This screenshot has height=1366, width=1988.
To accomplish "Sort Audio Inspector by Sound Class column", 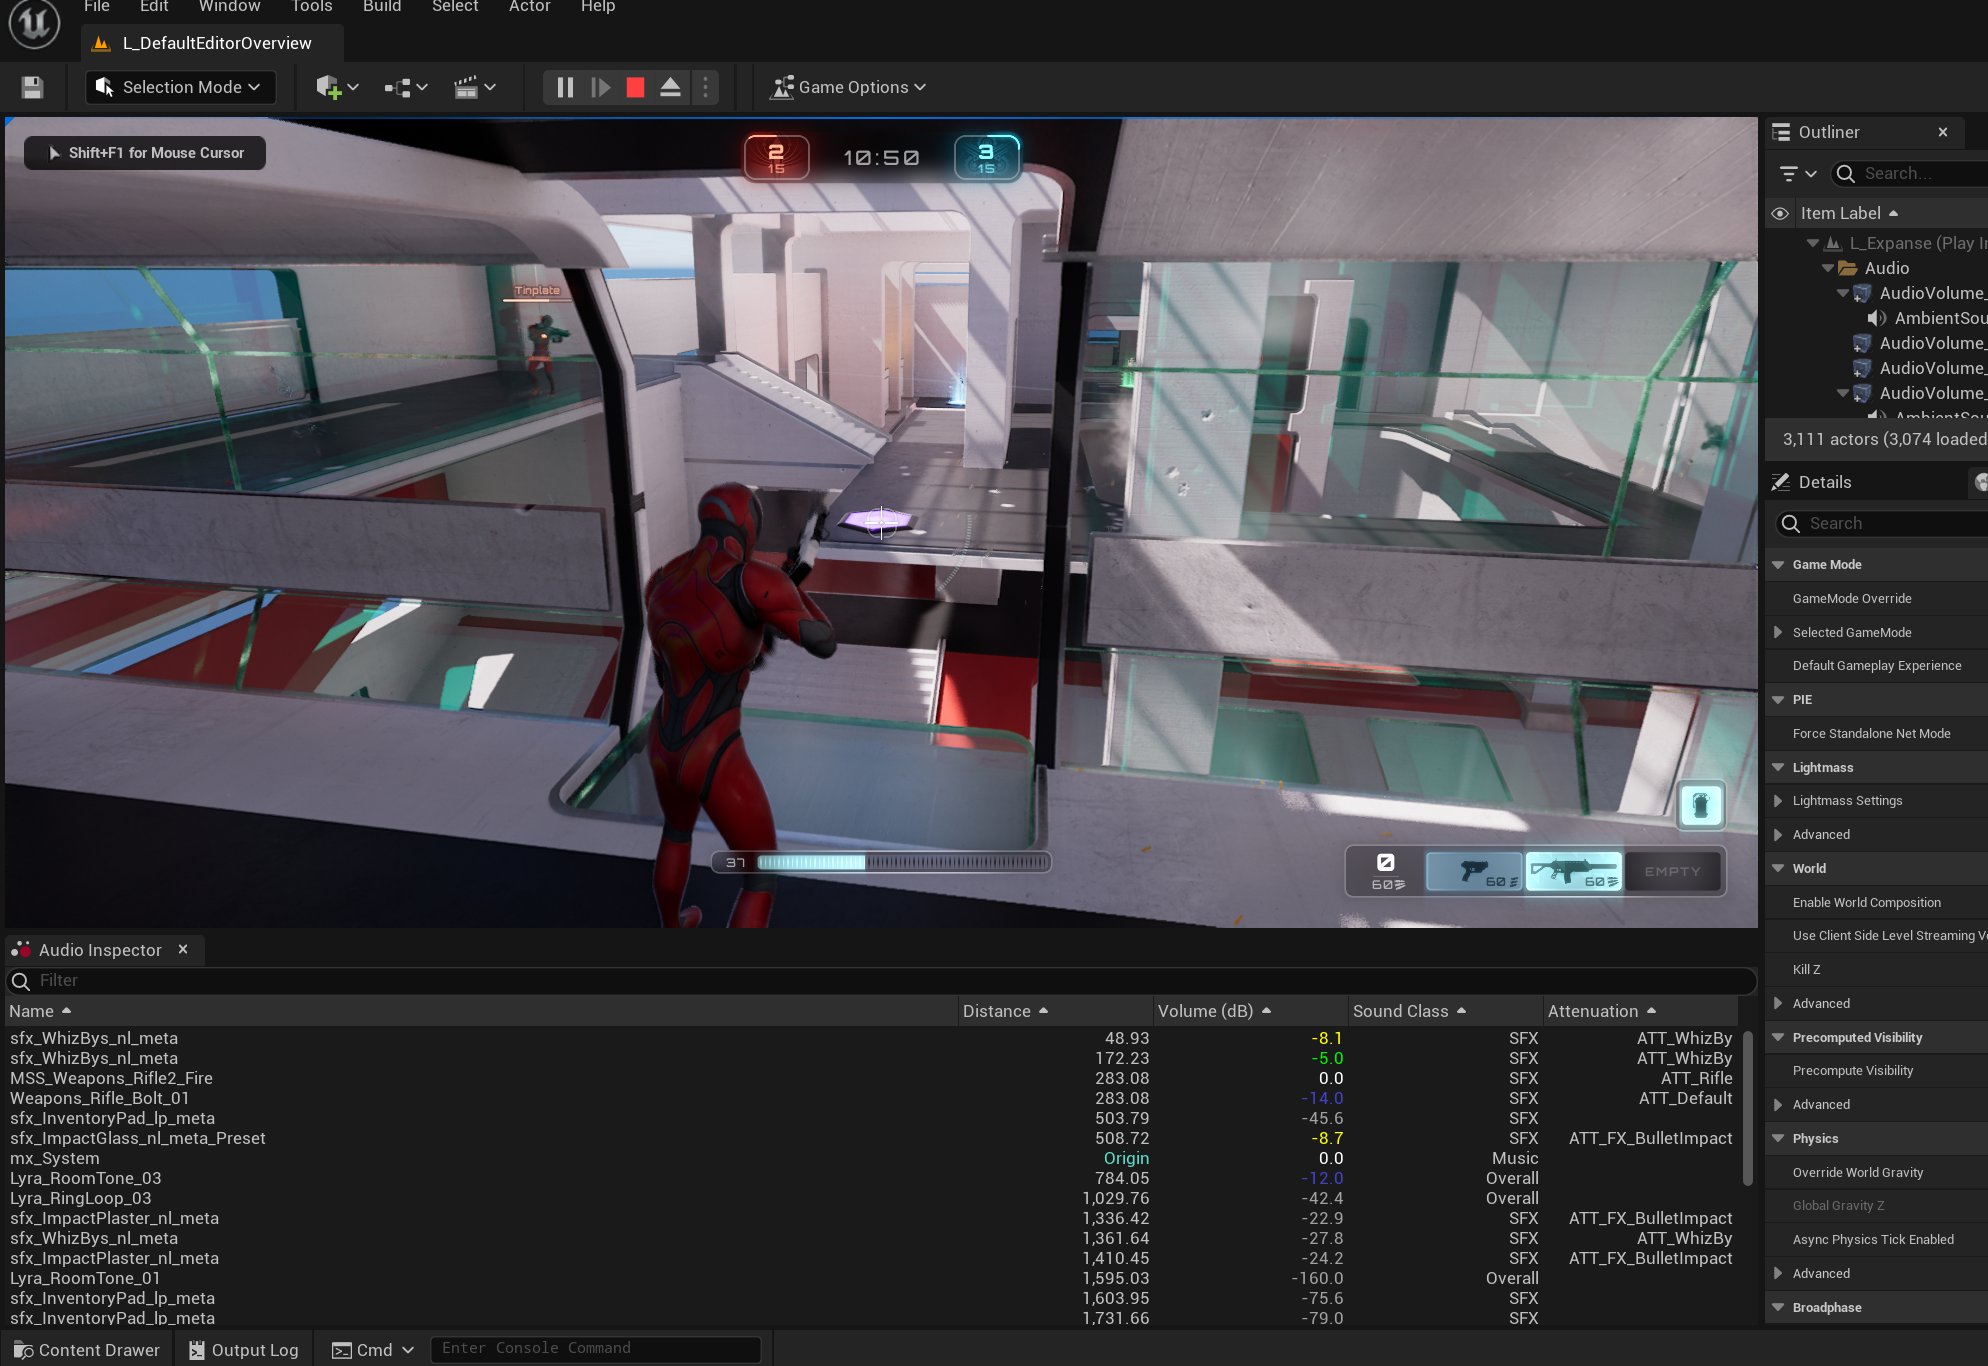I will 1444,1011.
